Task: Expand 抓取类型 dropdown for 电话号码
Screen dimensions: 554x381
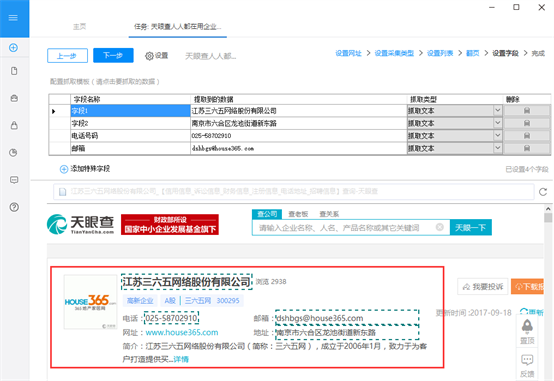Action: coord(497,136)
